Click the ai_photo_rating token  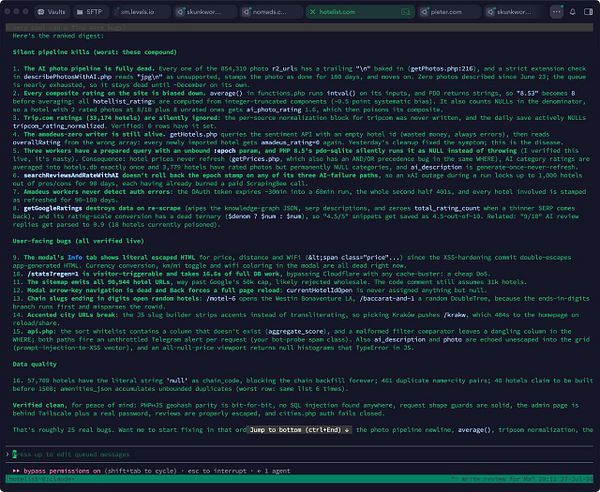tap(274, 109)
